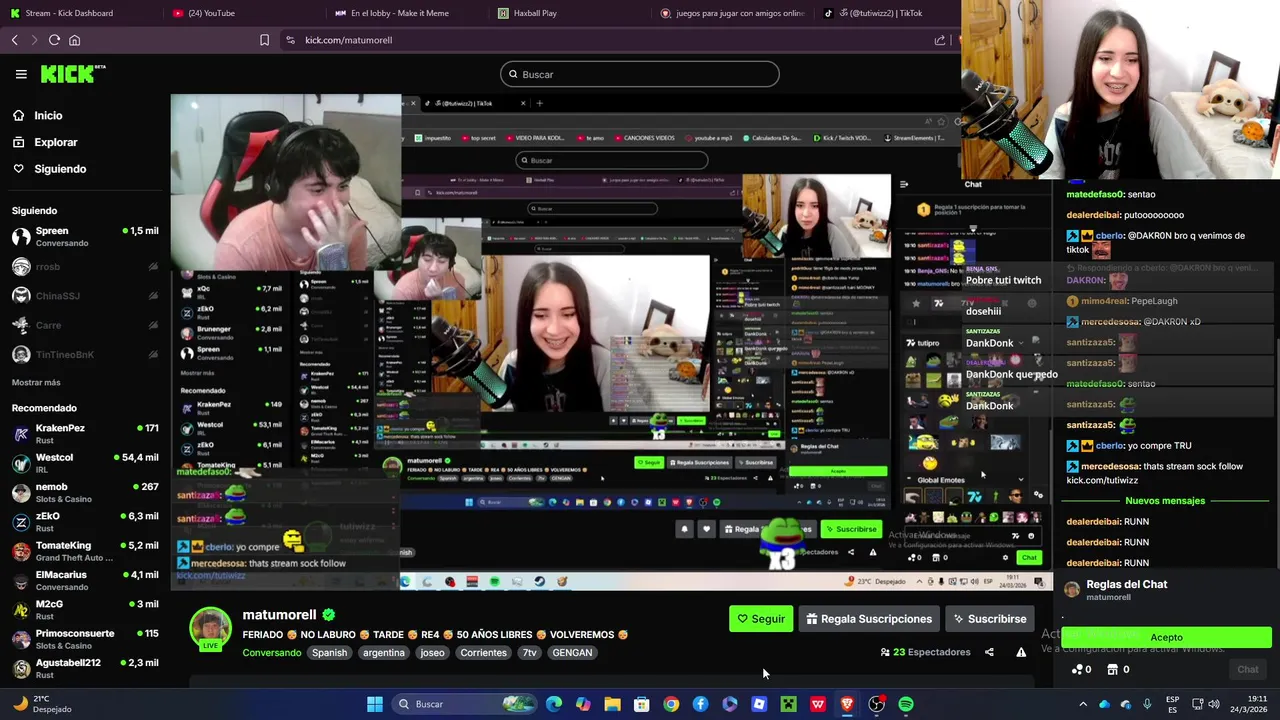Go to Inicio in Kick sidebar
Image resolution: width=1280 pixels, height=720 pixels.
[x=38, y=116]
